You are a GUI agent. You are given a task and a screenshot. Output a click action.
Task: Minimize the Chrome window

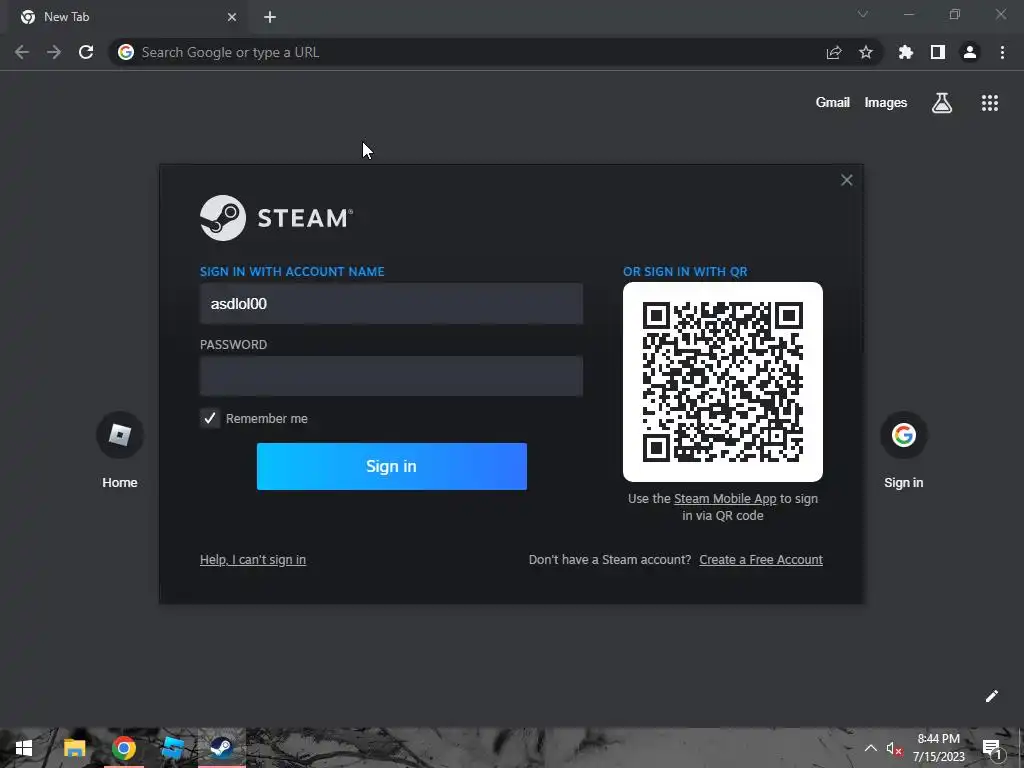click(x=908, y=14)
